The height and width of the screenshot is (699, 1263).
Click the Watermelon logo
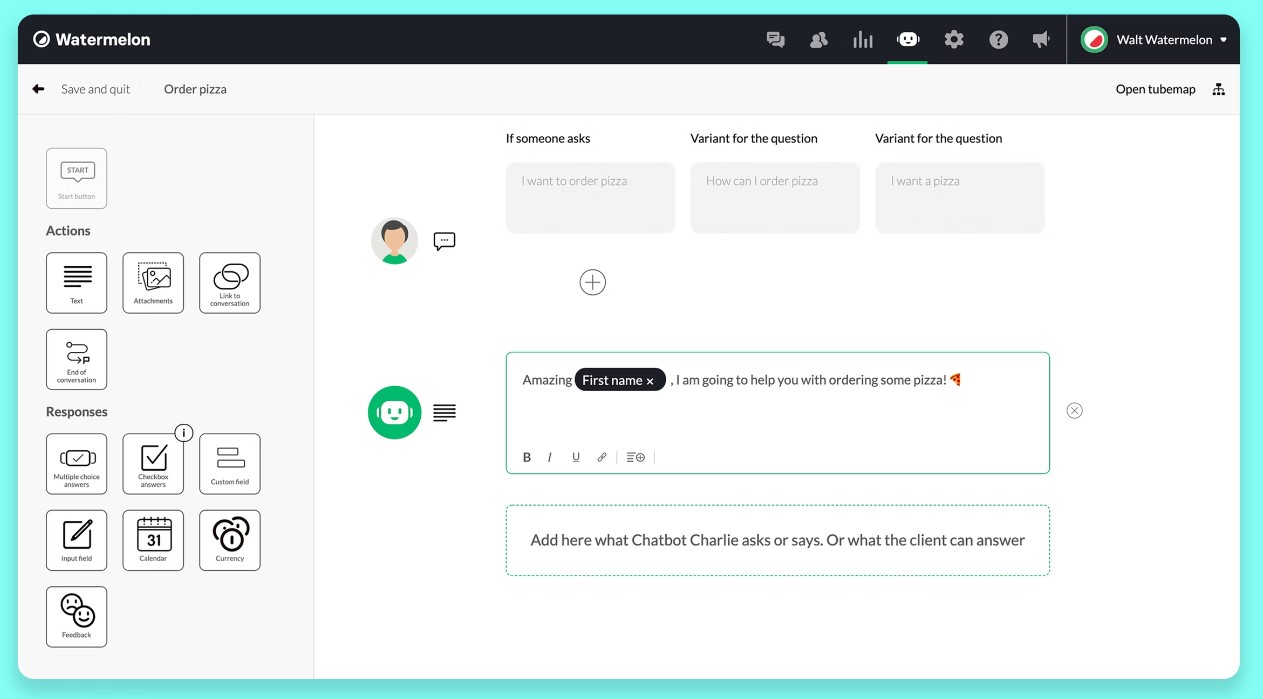coord(92,40)
